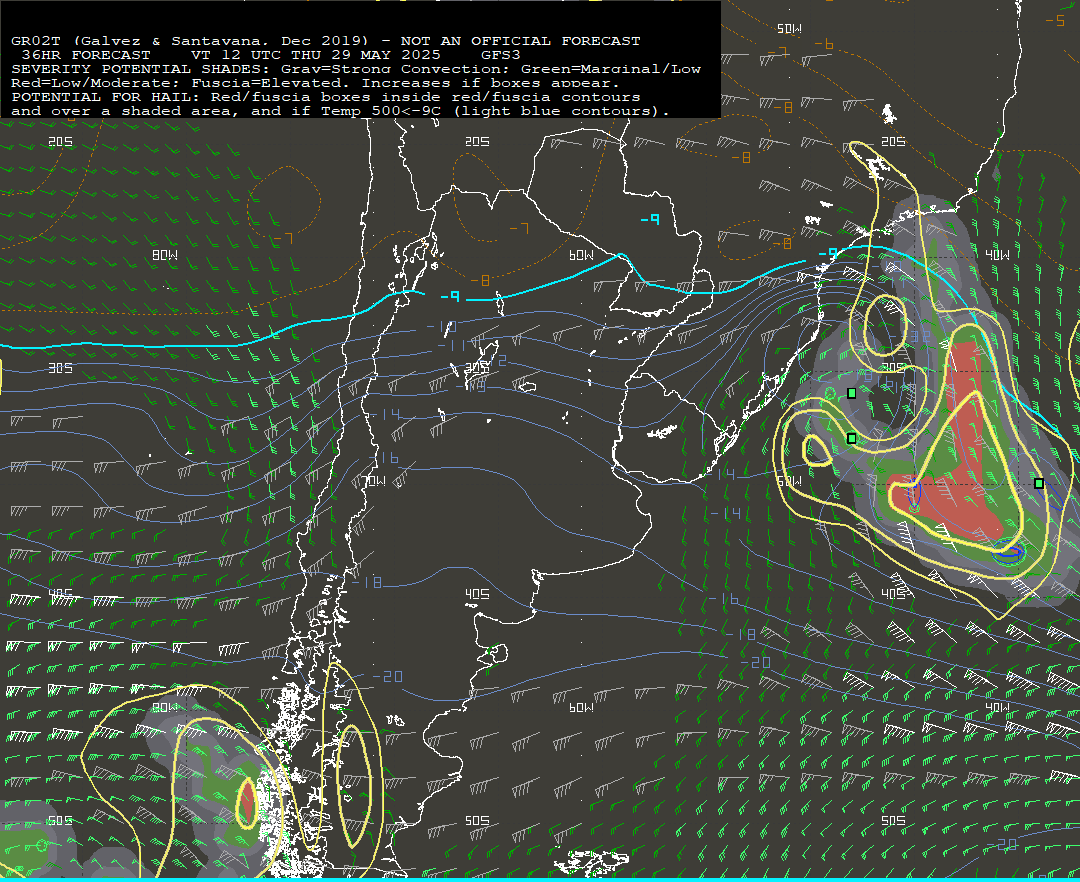Click the narrow yellow ellipse over southern Patagonia
Image resolution: width=1080 pixels, height=882 pixels.
[x=352, y=785]
